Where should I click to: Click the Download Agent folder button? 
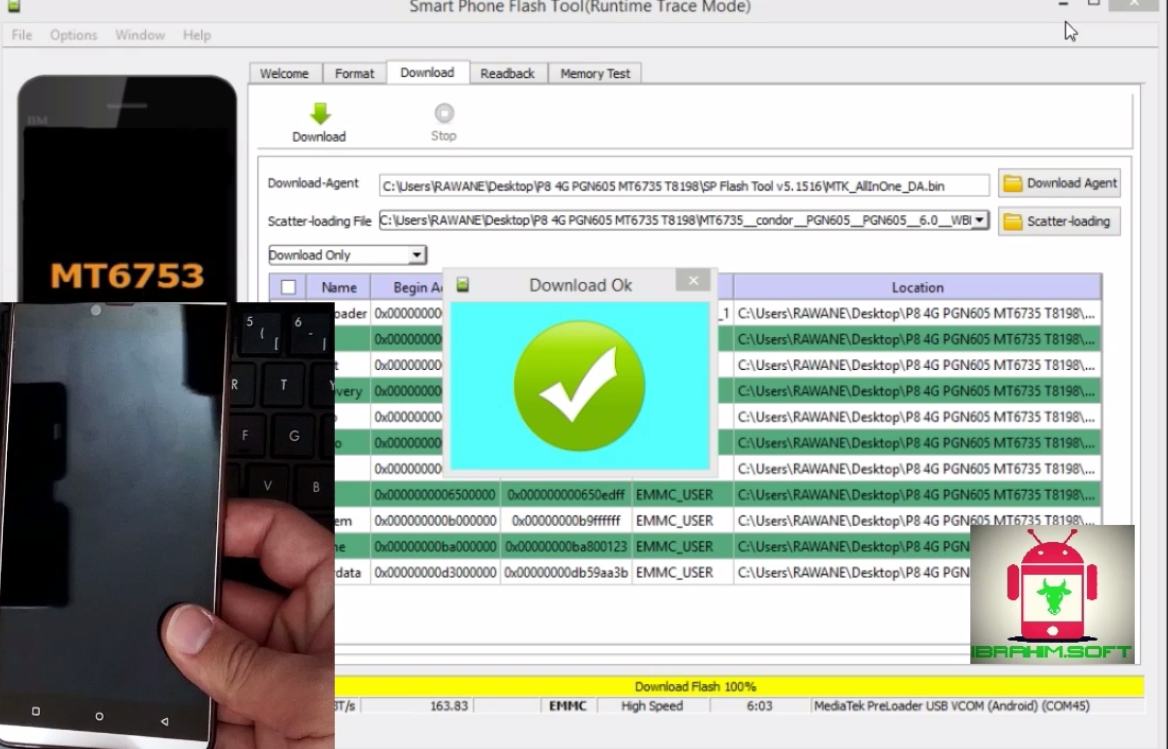tap(1058, 183)
